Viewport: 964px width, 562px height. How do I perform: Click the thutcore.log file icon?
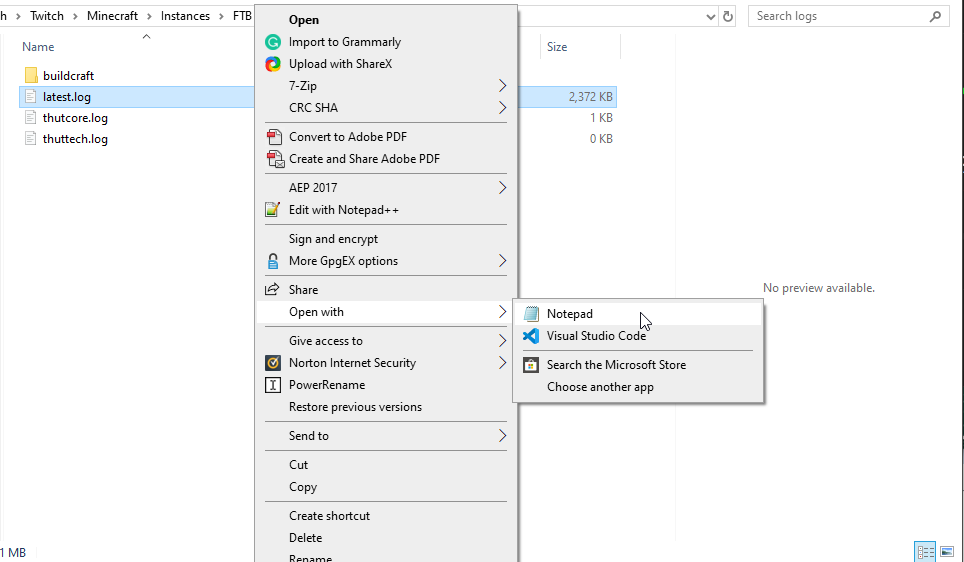pos(31,117)
